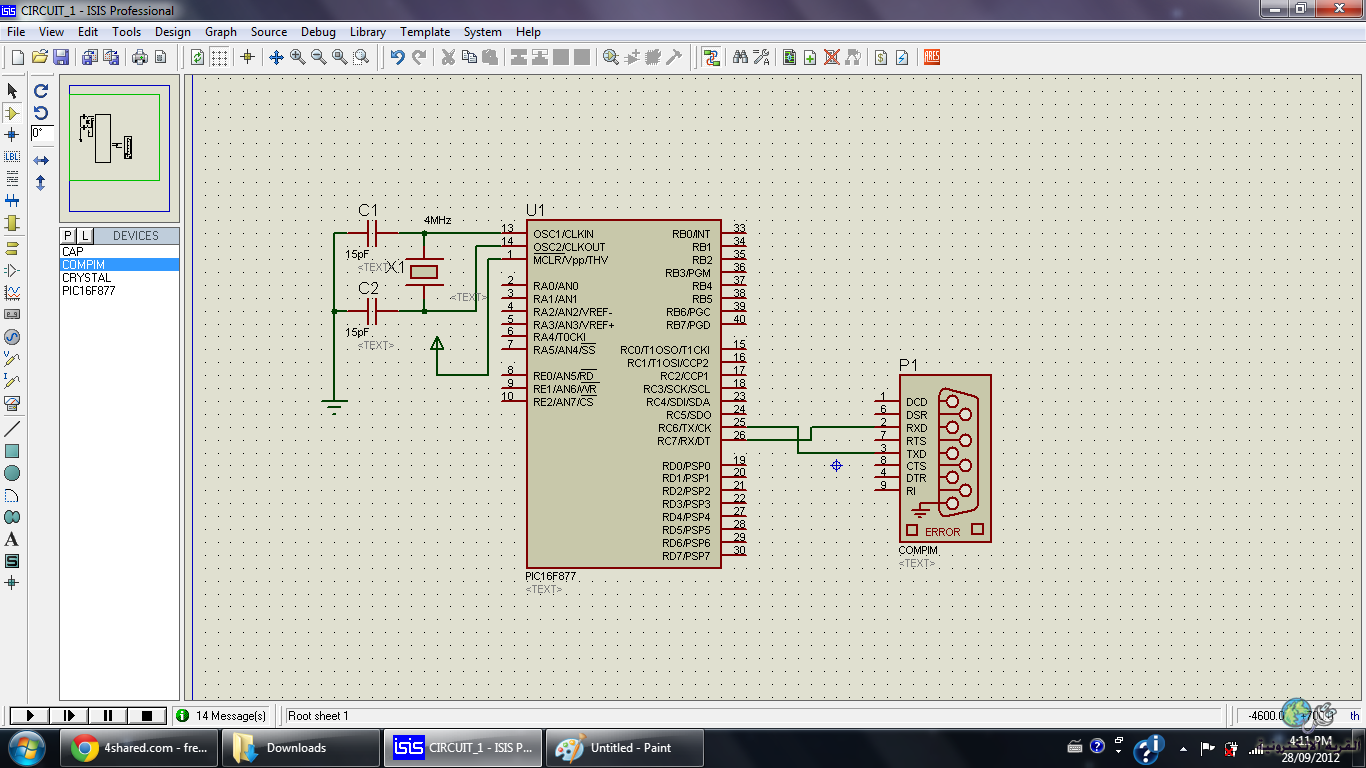Select the 2D Symbols (S) tool
1366x768 pixels.
tap(12, 561)
